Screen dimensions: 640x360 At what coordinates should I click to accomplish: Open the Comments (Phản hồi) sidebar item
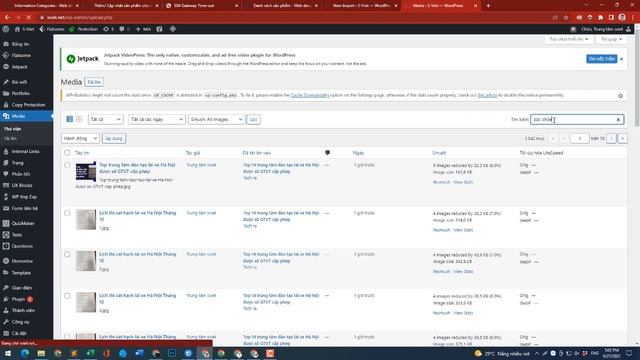pos(20,174)
